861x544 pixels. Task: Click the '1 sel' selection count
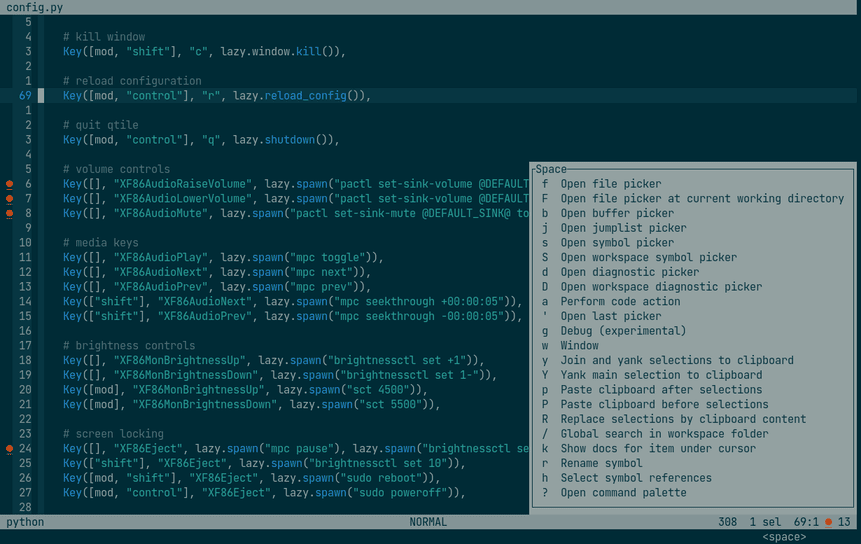coord(765,522)
